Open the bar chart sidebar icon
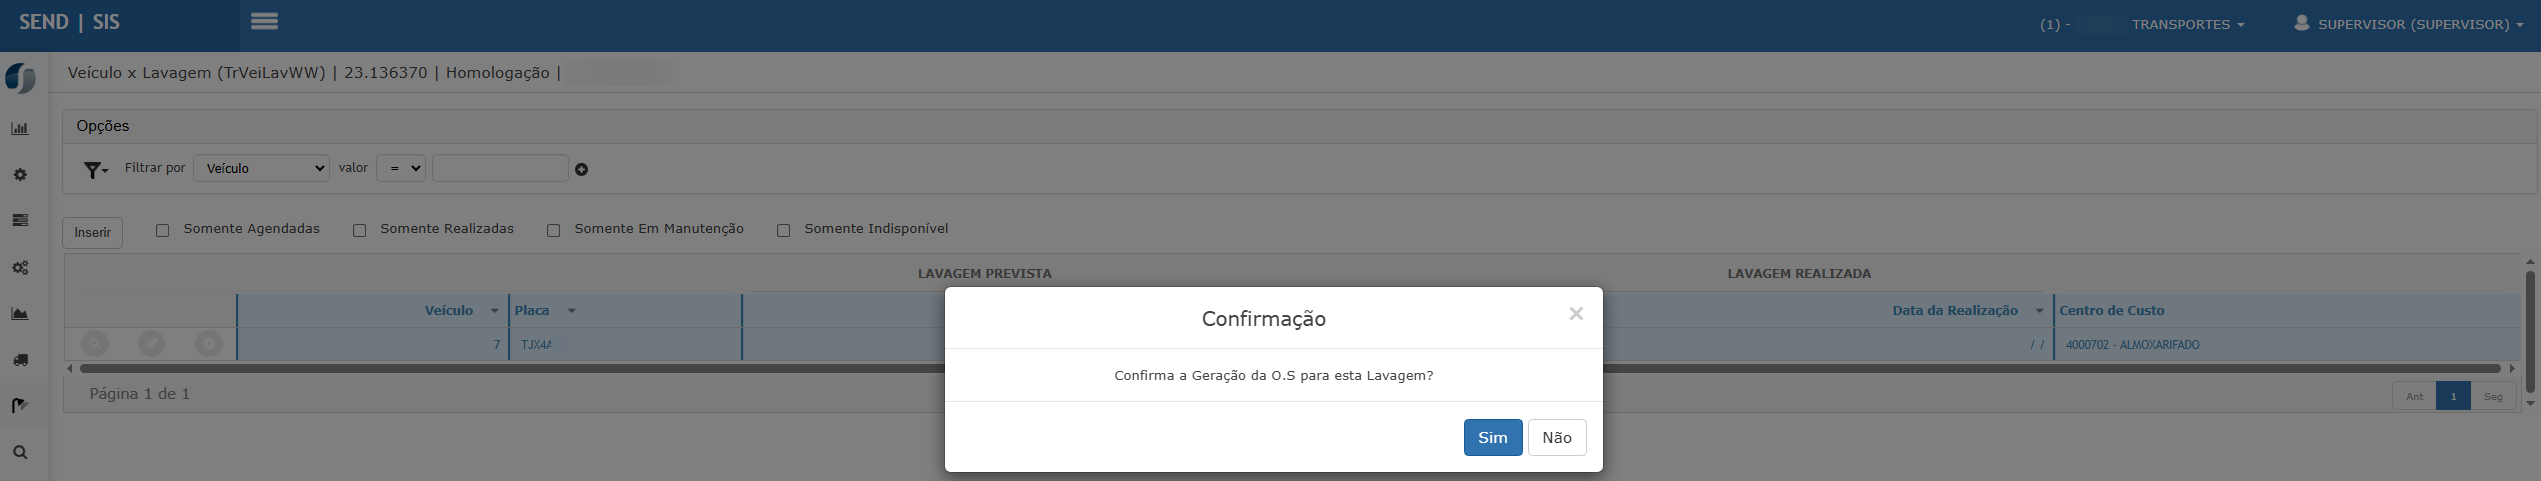 20,129
